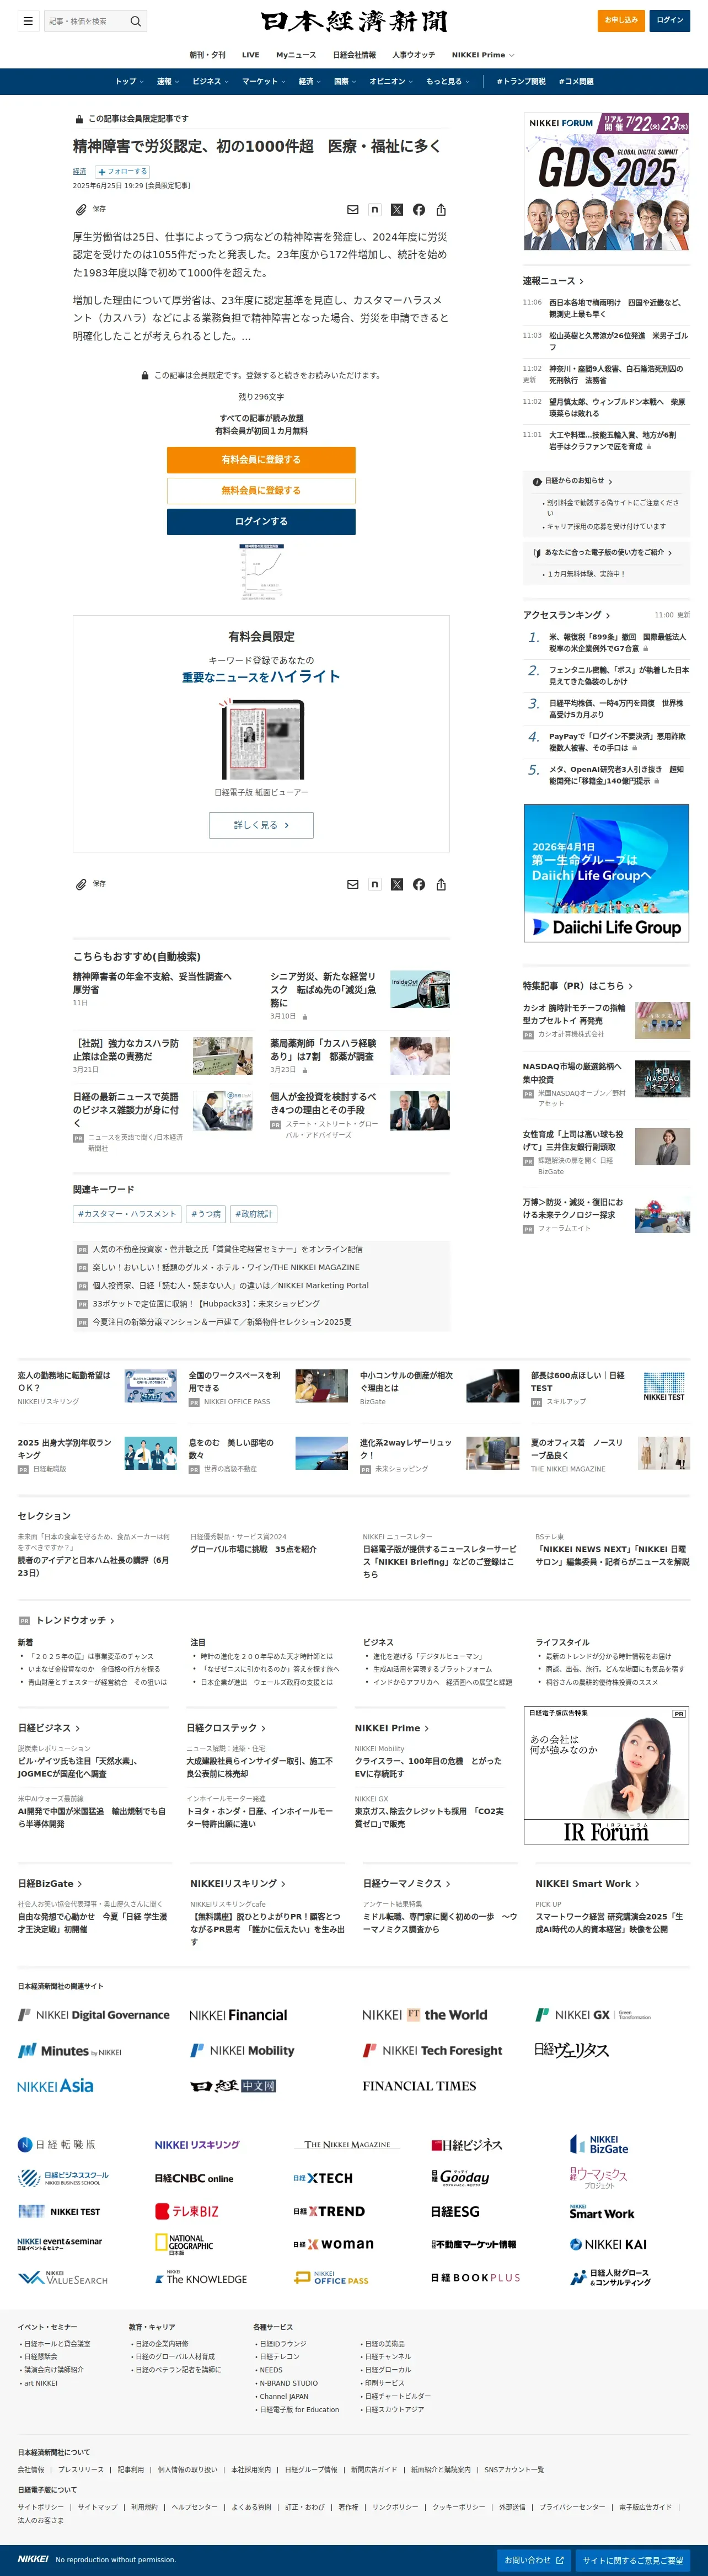Open the #コメ問題 topic tab
708x2576 pixels.
[x=576, y=81]
